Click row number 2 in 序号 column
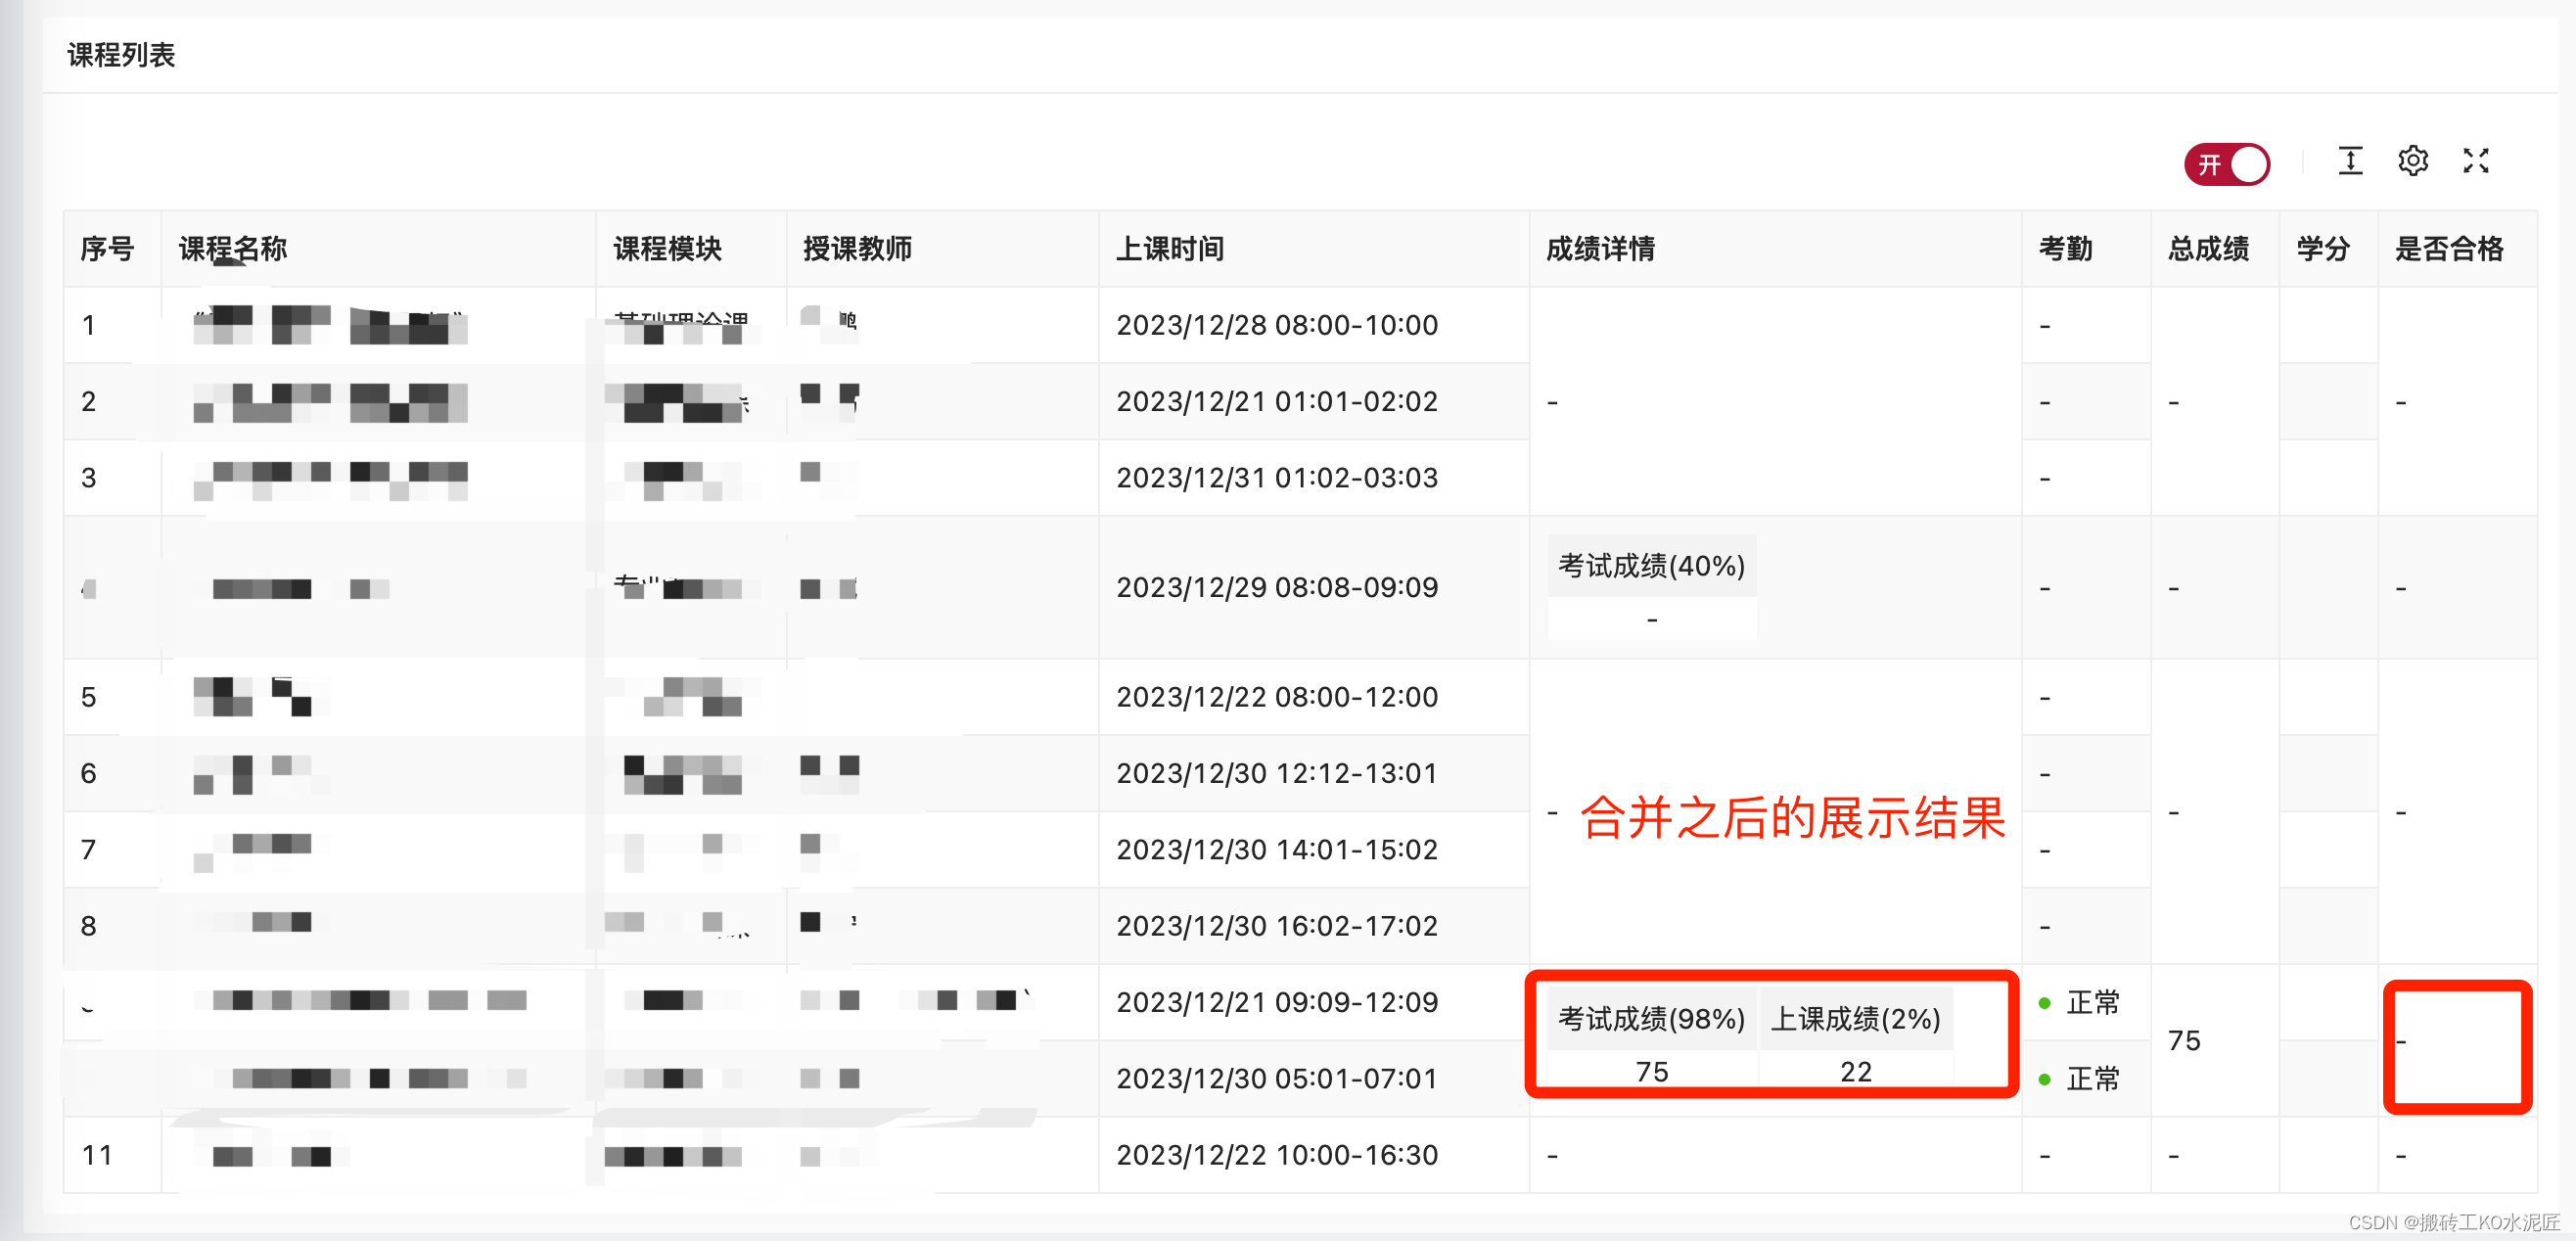Screen dimensions: 2576x1241 89,401
